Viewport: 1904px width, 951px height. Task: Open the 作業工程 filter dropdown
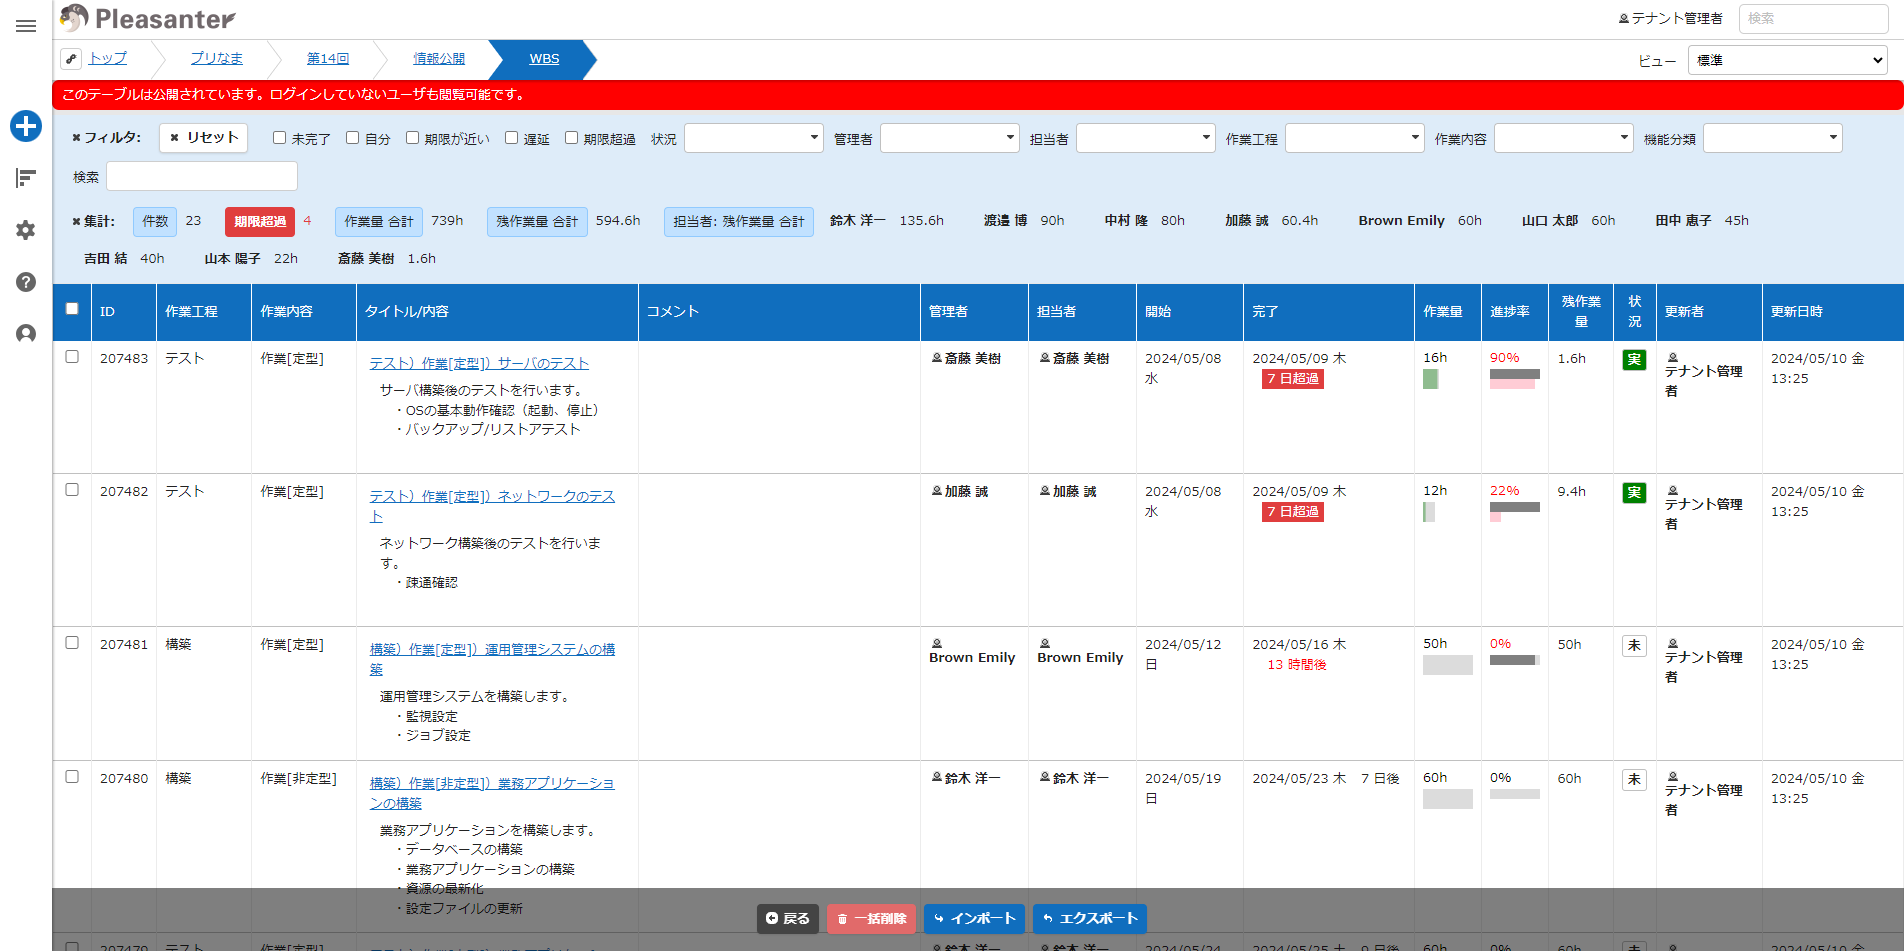coord(1354,138)
